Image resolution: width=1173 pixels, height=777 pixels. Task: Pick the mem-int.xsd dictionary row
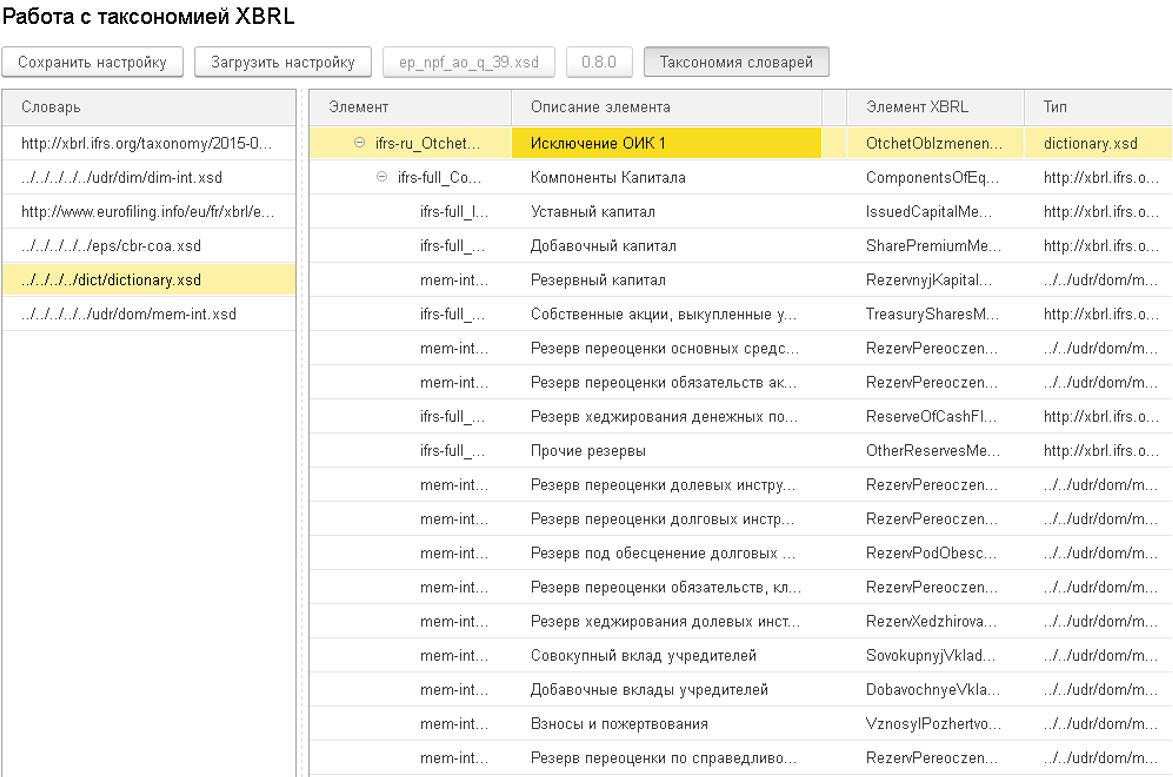point(129,314)
